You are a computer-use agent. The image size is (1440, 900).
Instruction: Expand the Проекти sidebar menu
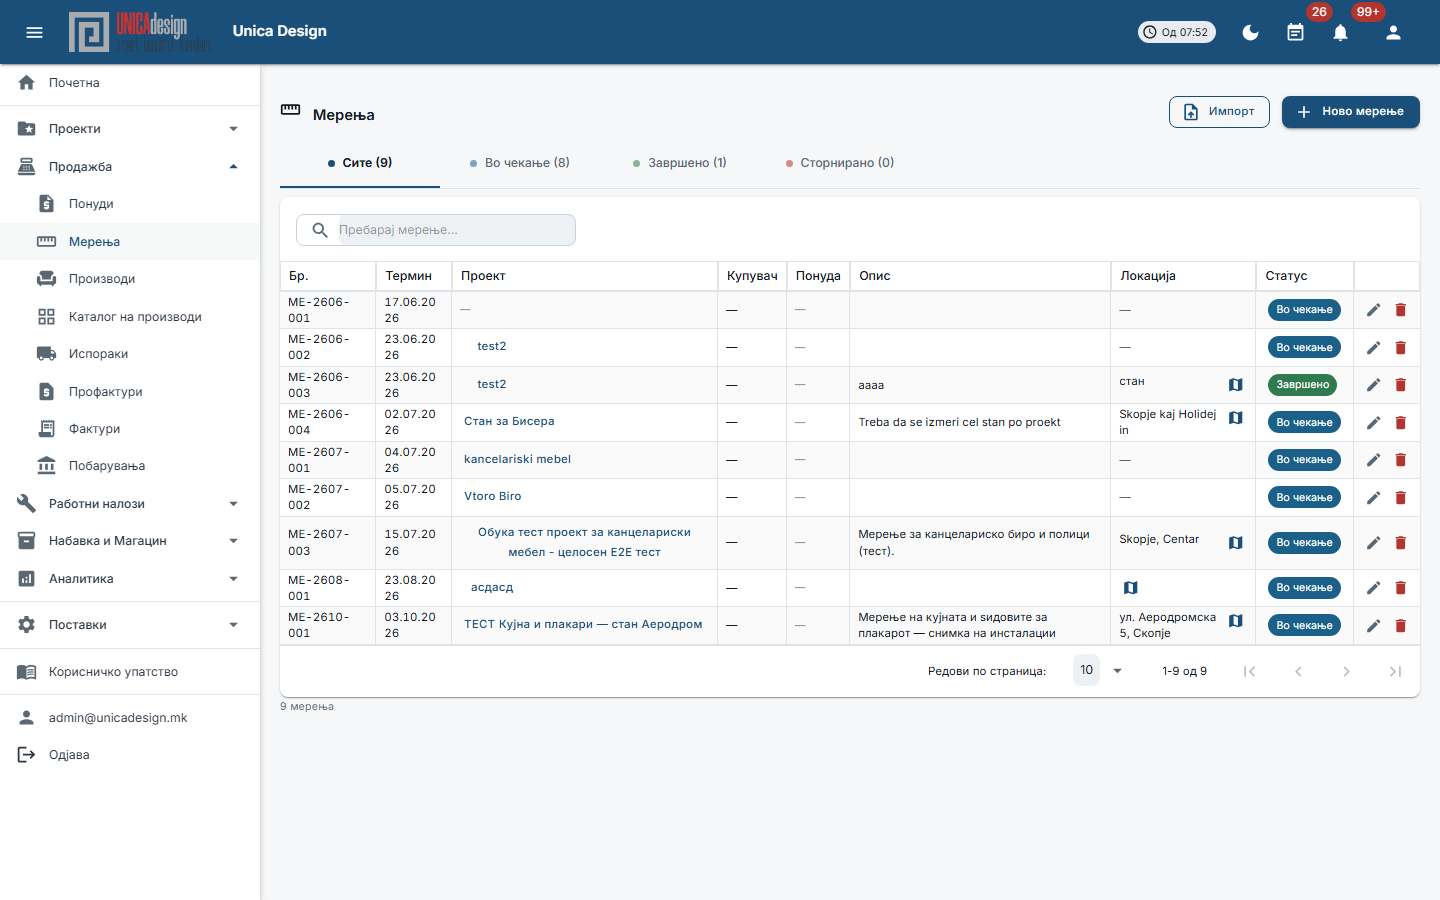(x=130, y=129)
